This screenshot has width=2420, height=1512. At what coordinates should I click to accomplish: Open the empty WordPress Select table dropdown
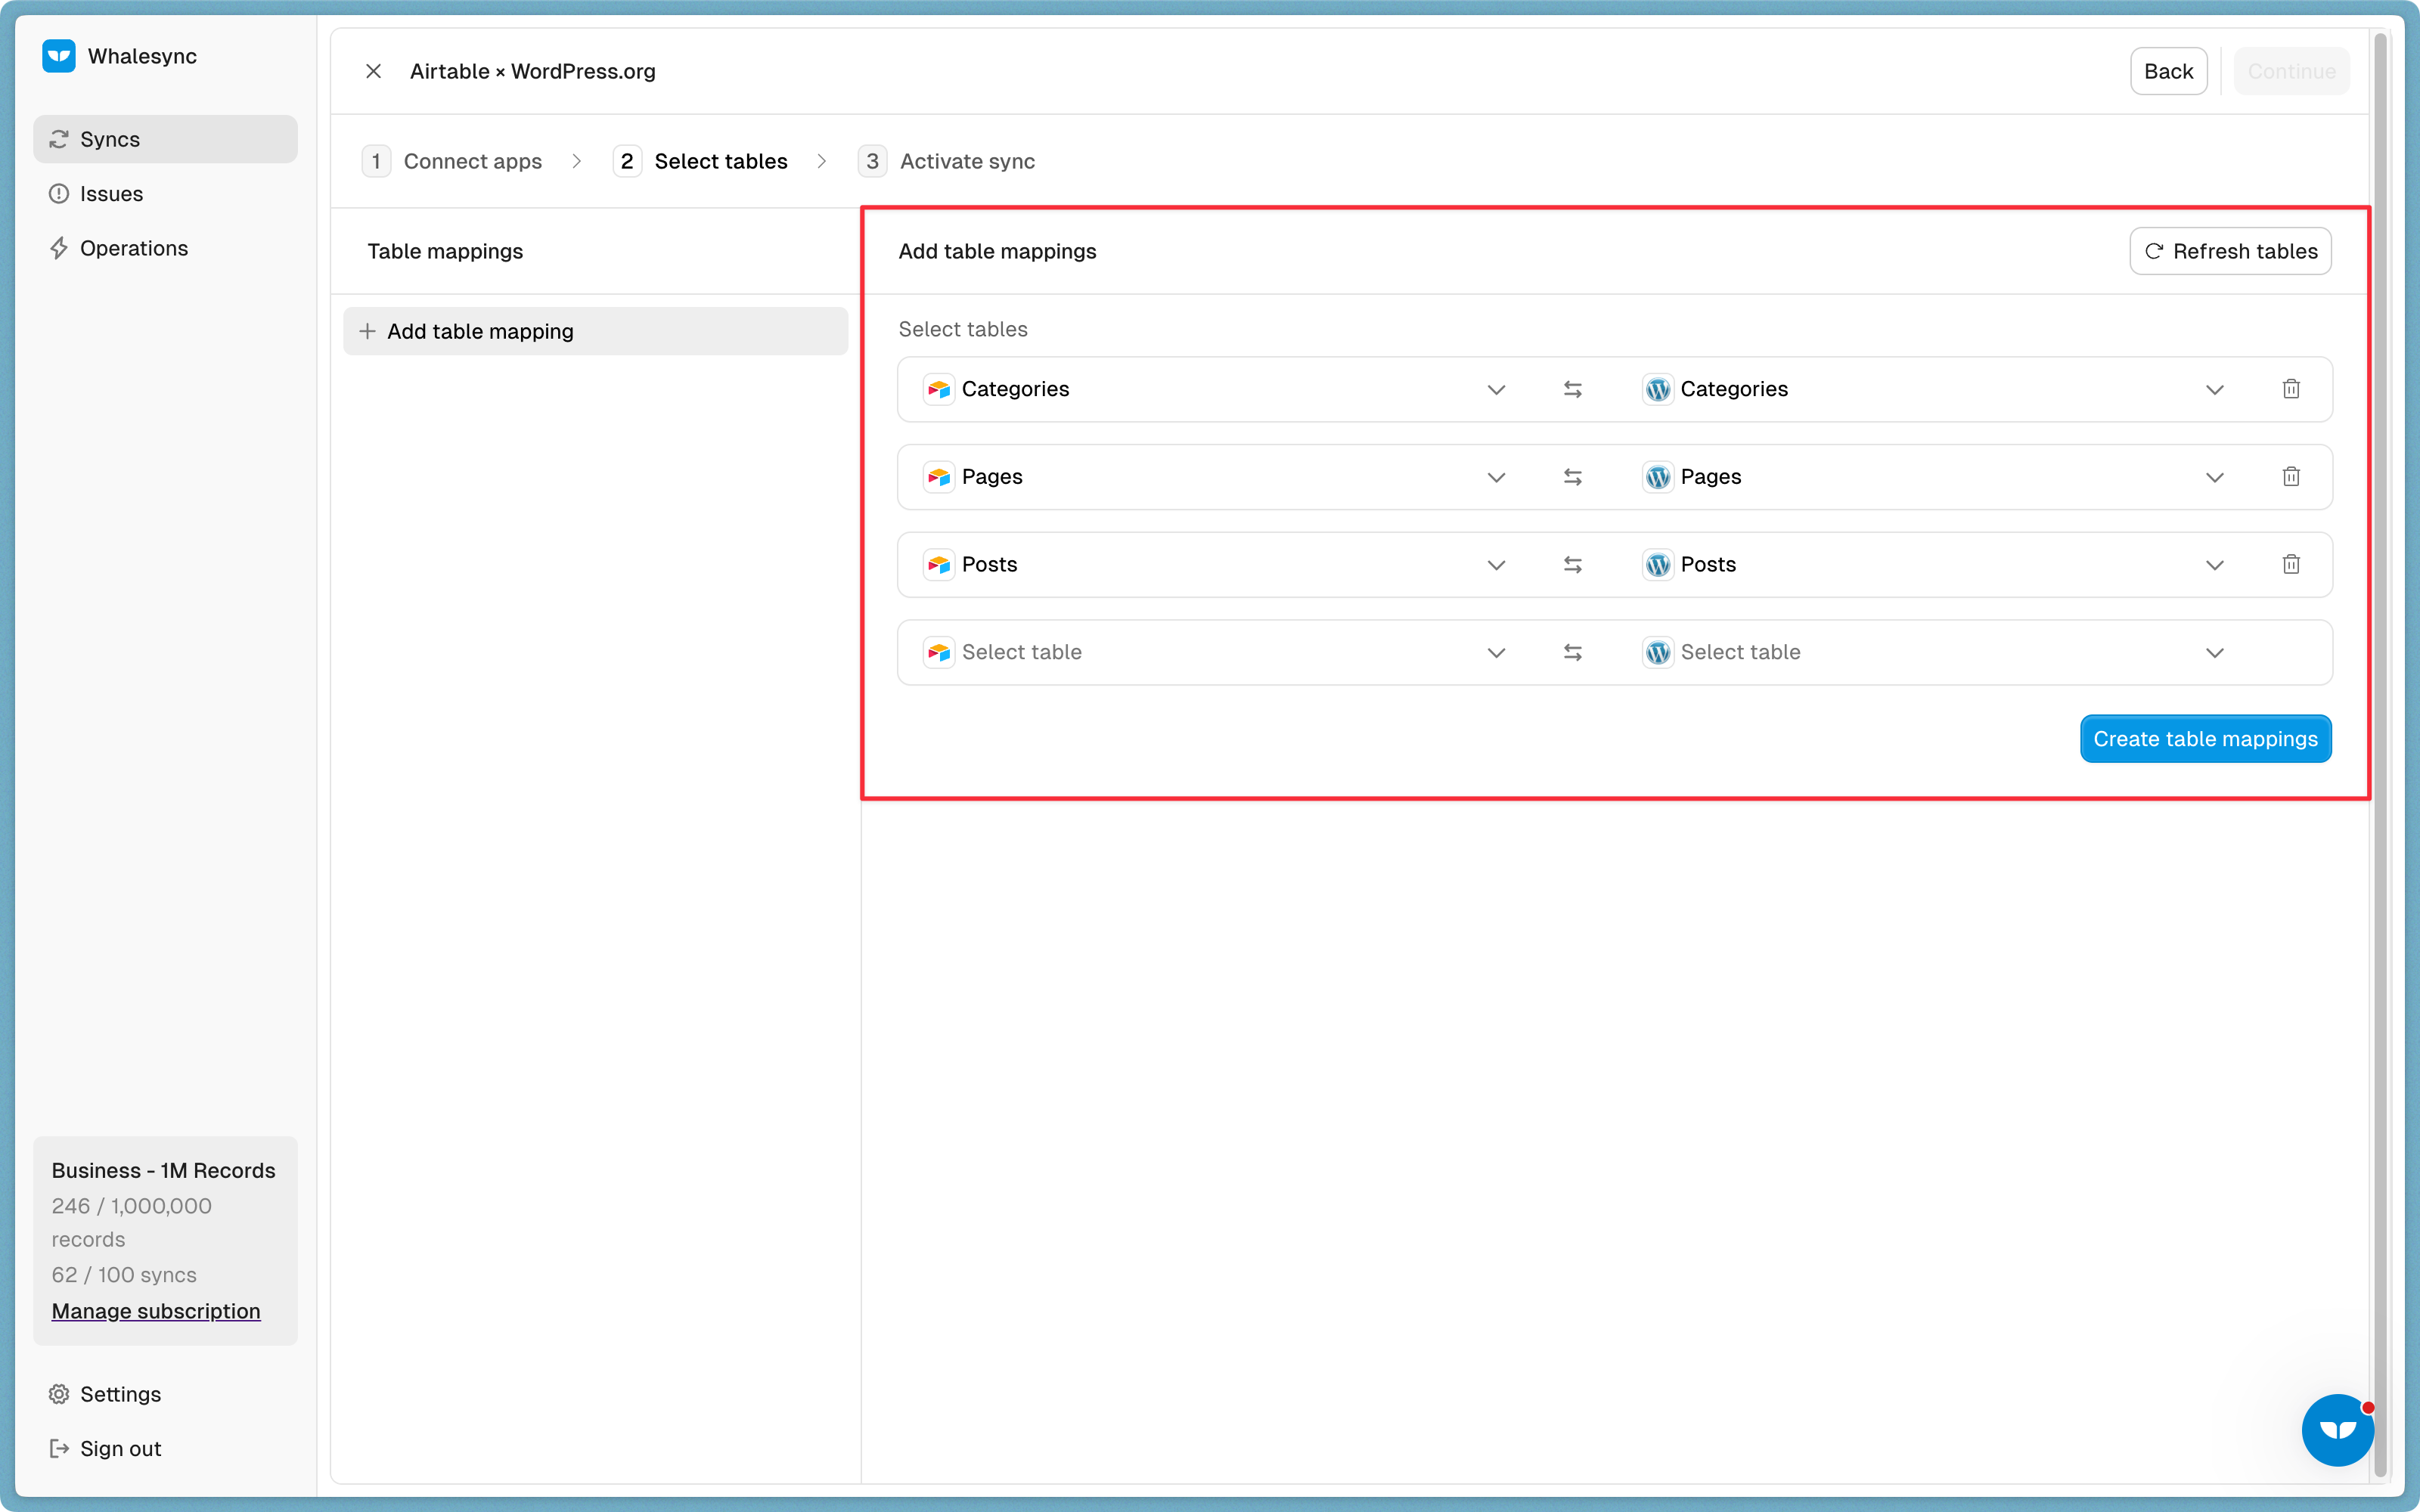pyautogui.click(x=1934, y=653)
